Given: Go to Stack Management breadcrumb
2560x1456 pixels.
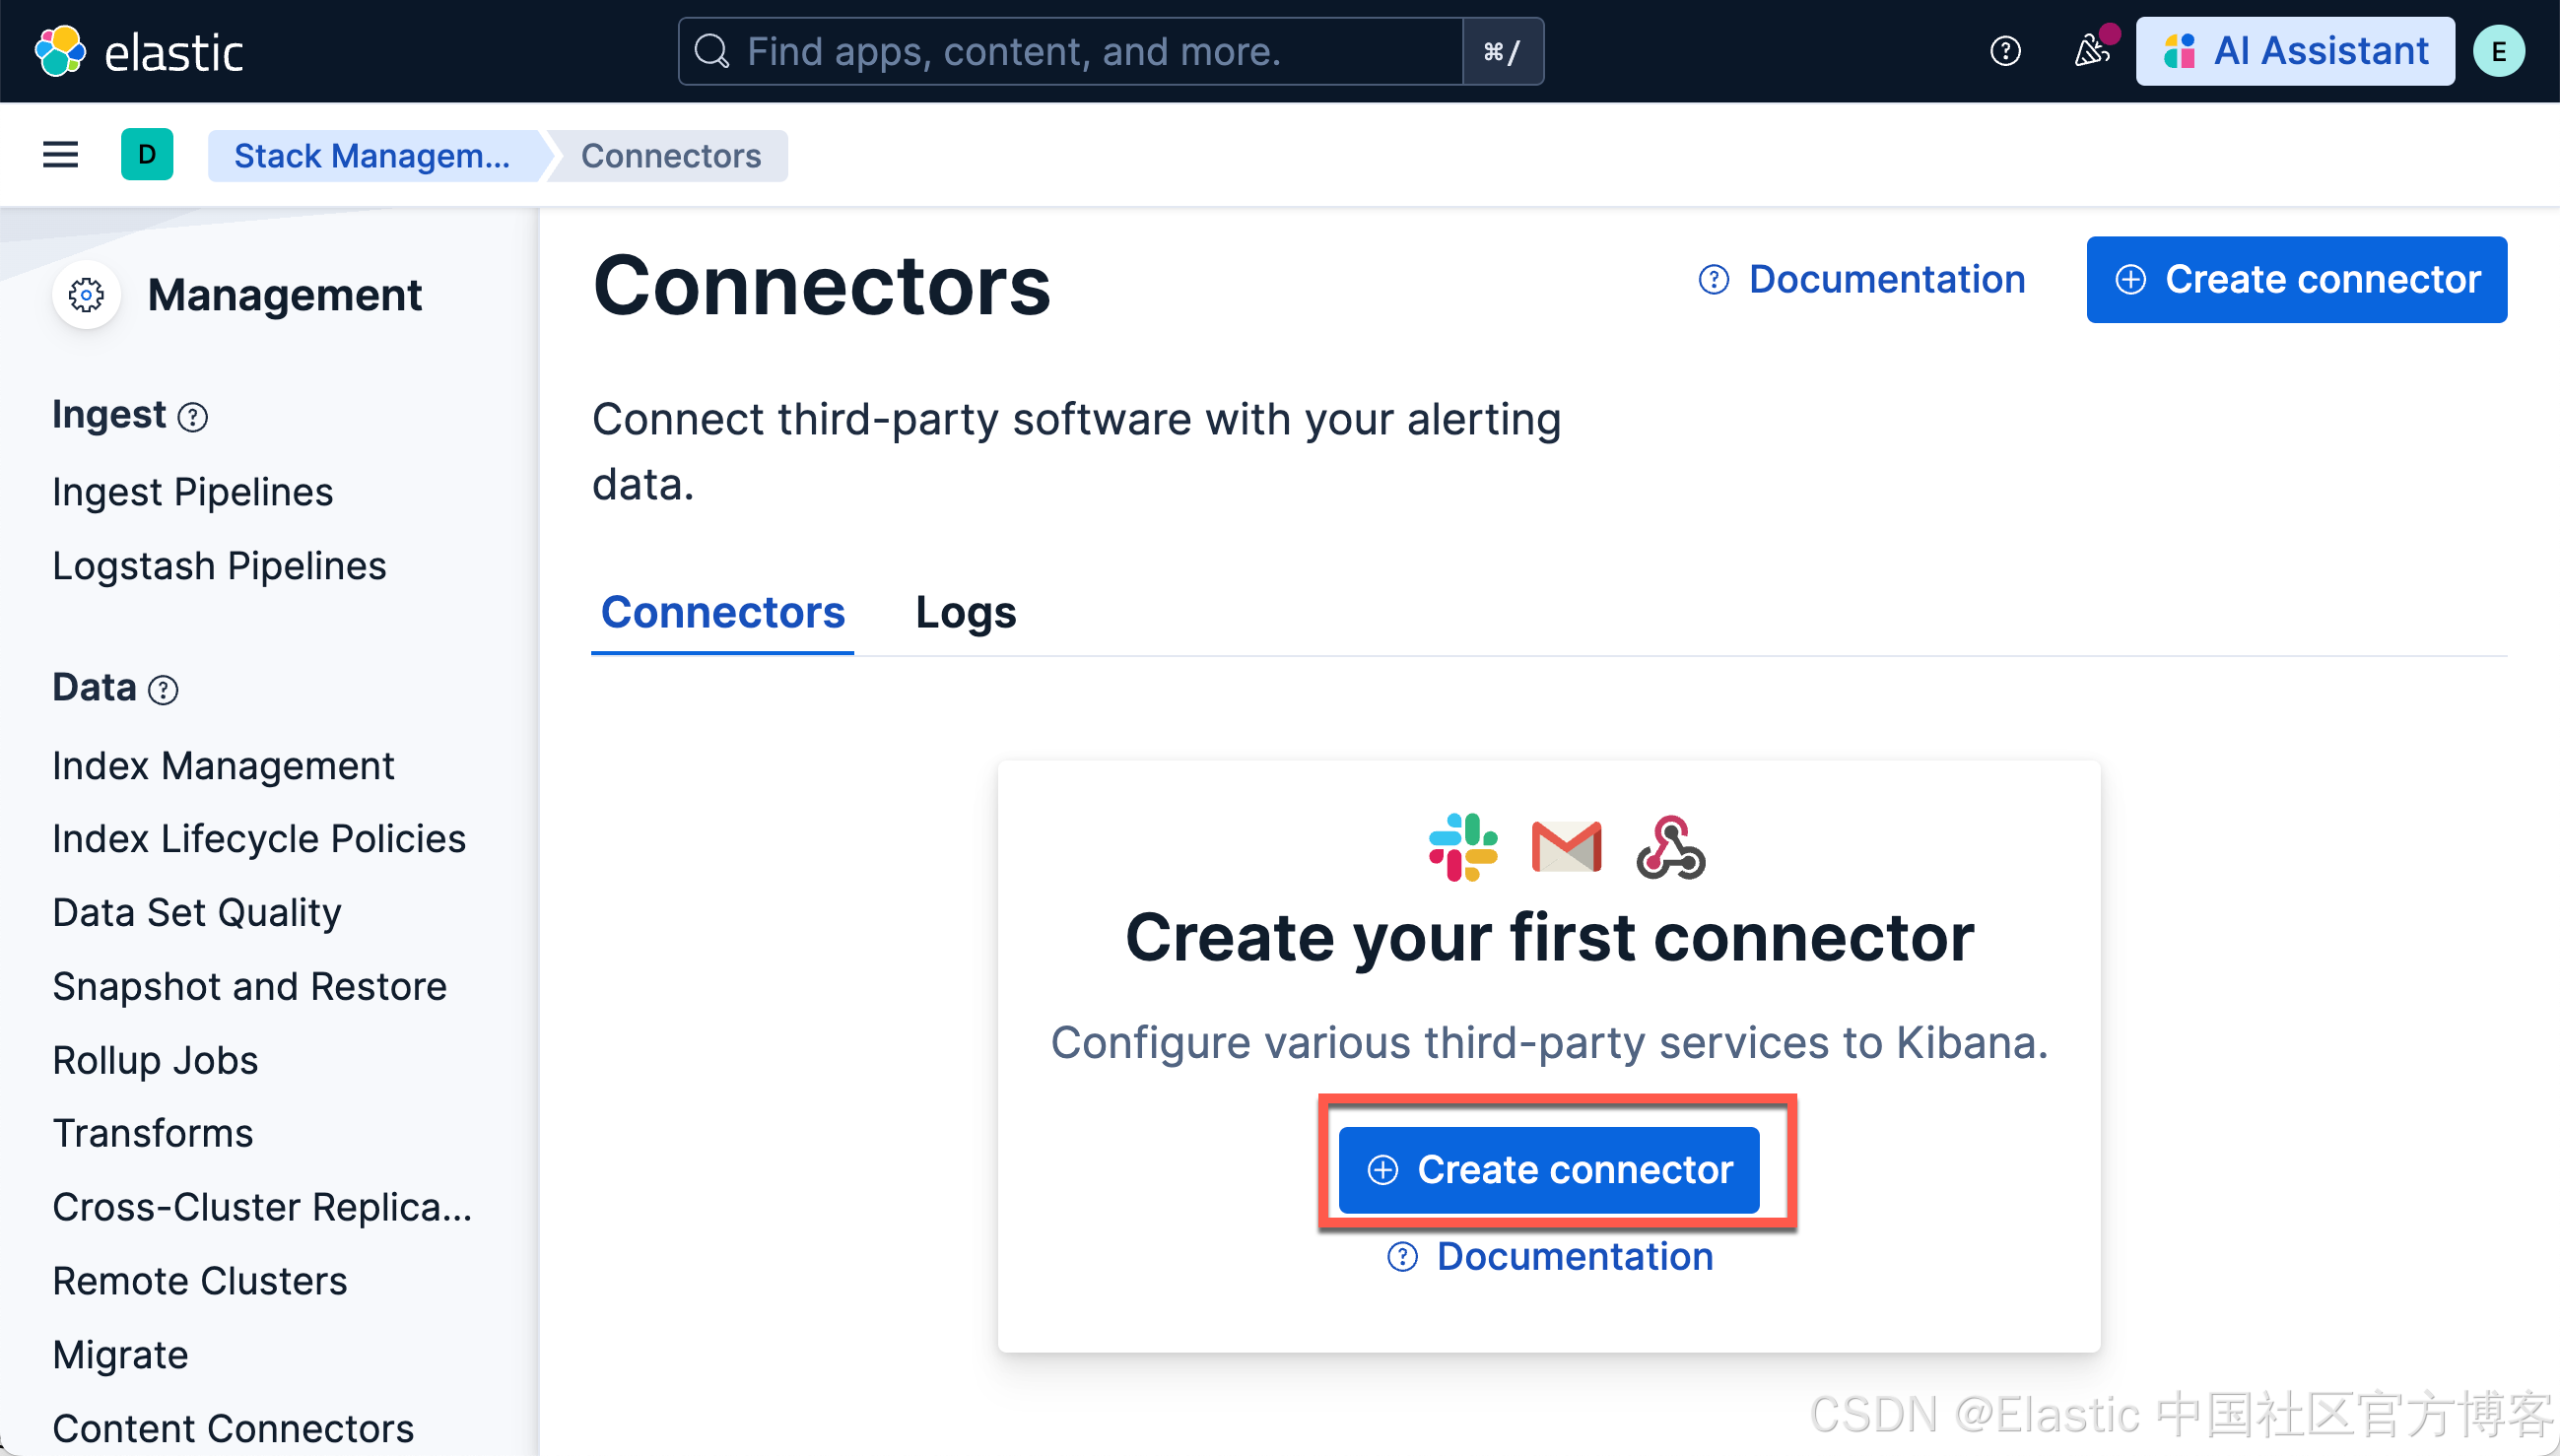Looking at the screenshot, I should click(372, 156).
